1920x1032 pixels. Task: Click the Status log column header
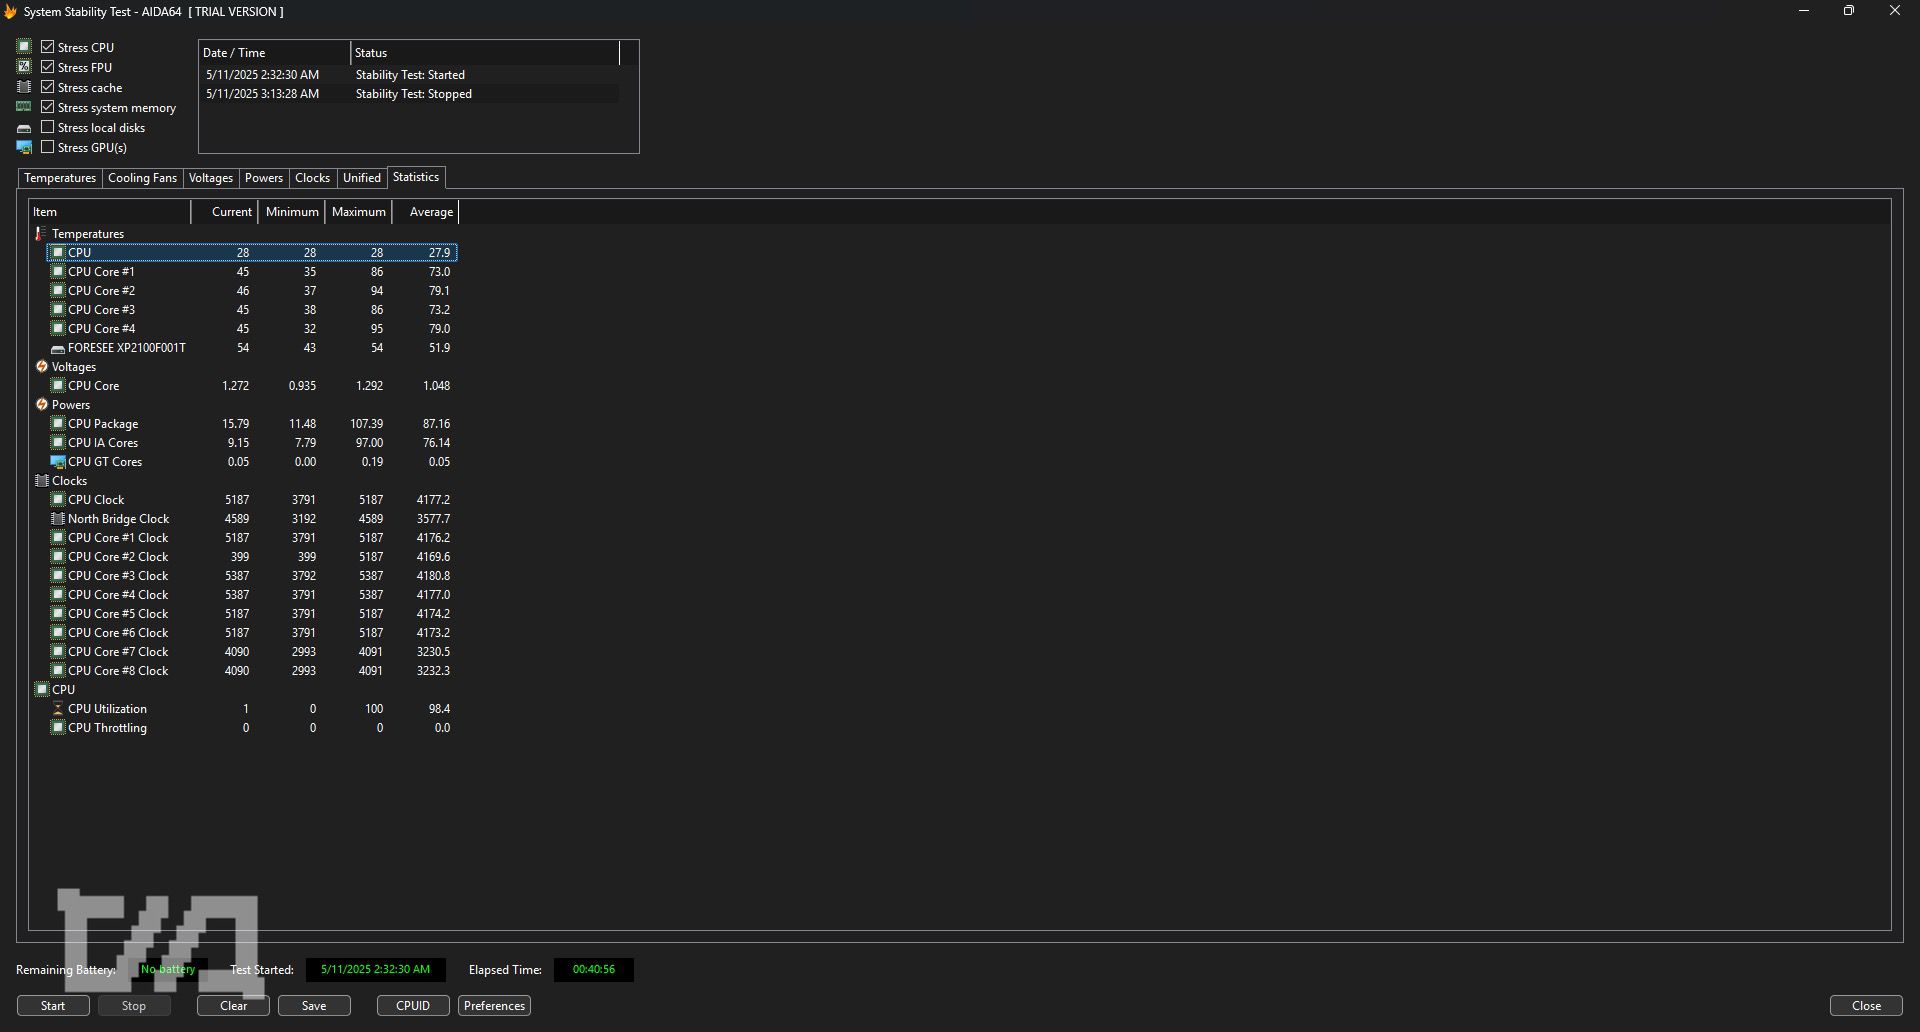click(x=485, y=53)
